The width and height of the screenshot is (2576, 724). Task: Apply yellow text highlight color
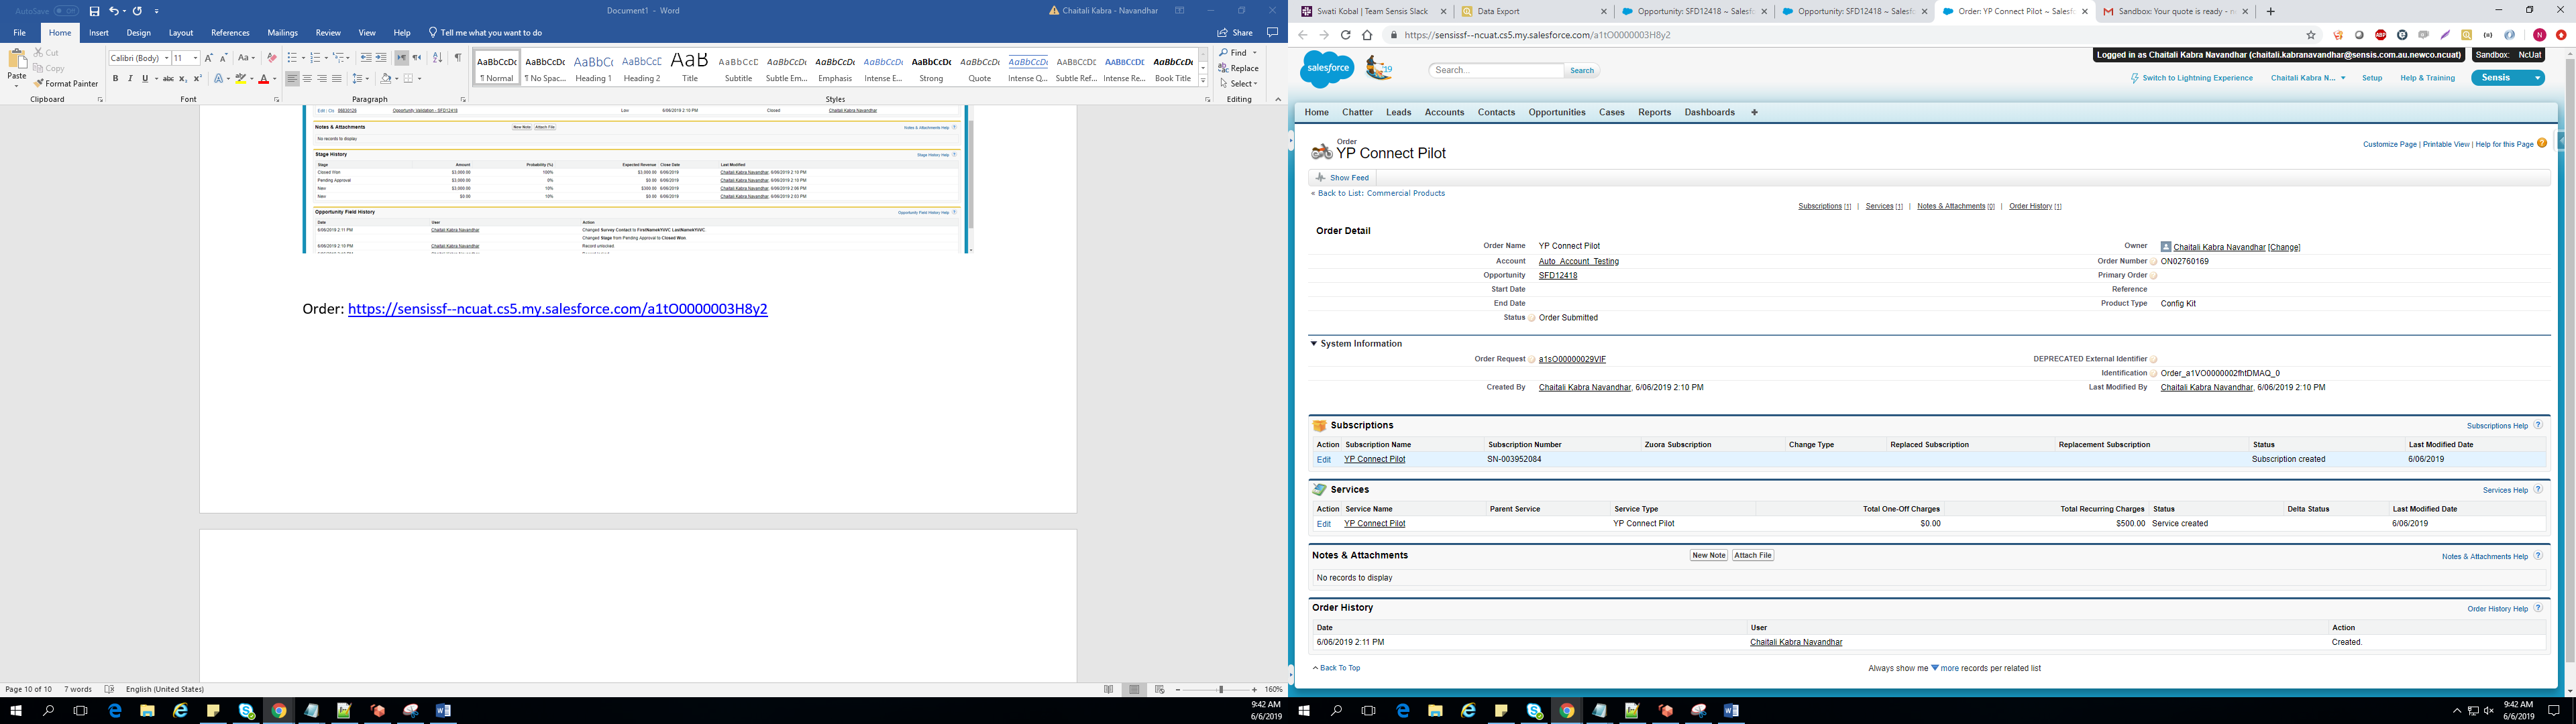(240, 79)
